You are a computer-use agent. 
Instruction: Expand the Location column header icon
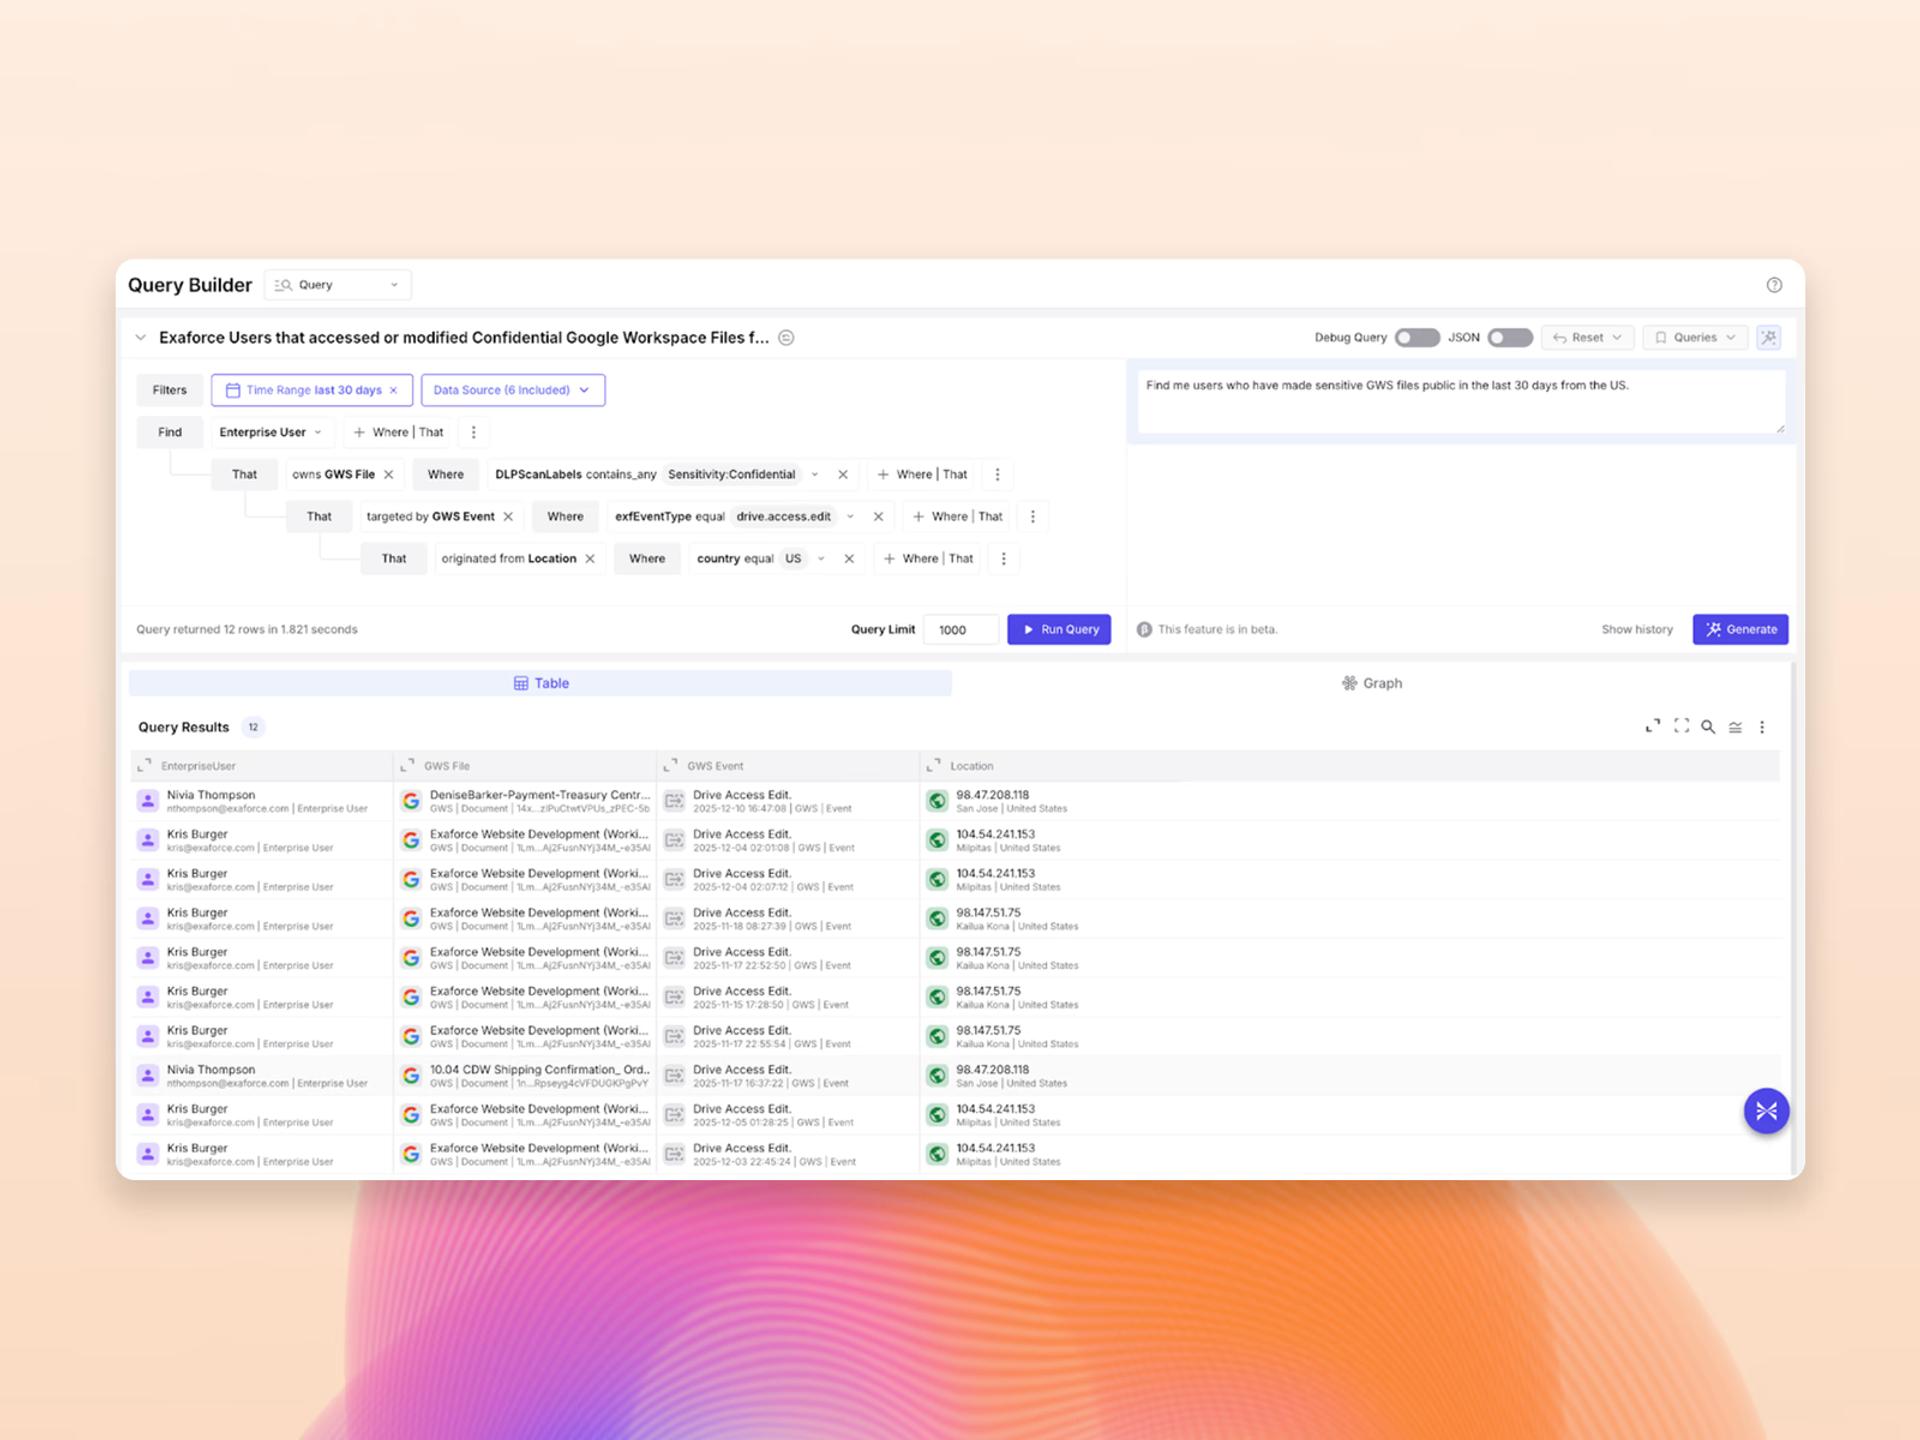pos(933,766)
